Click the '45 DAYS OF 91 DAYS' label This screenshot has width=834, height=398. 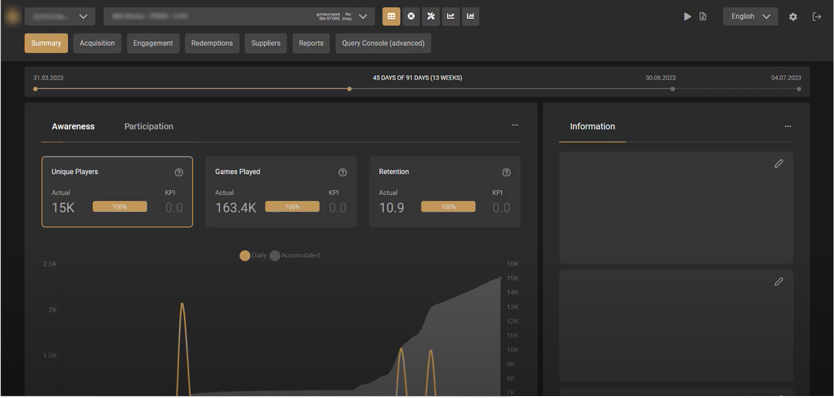pyautogui.click(x=417, y=78)
